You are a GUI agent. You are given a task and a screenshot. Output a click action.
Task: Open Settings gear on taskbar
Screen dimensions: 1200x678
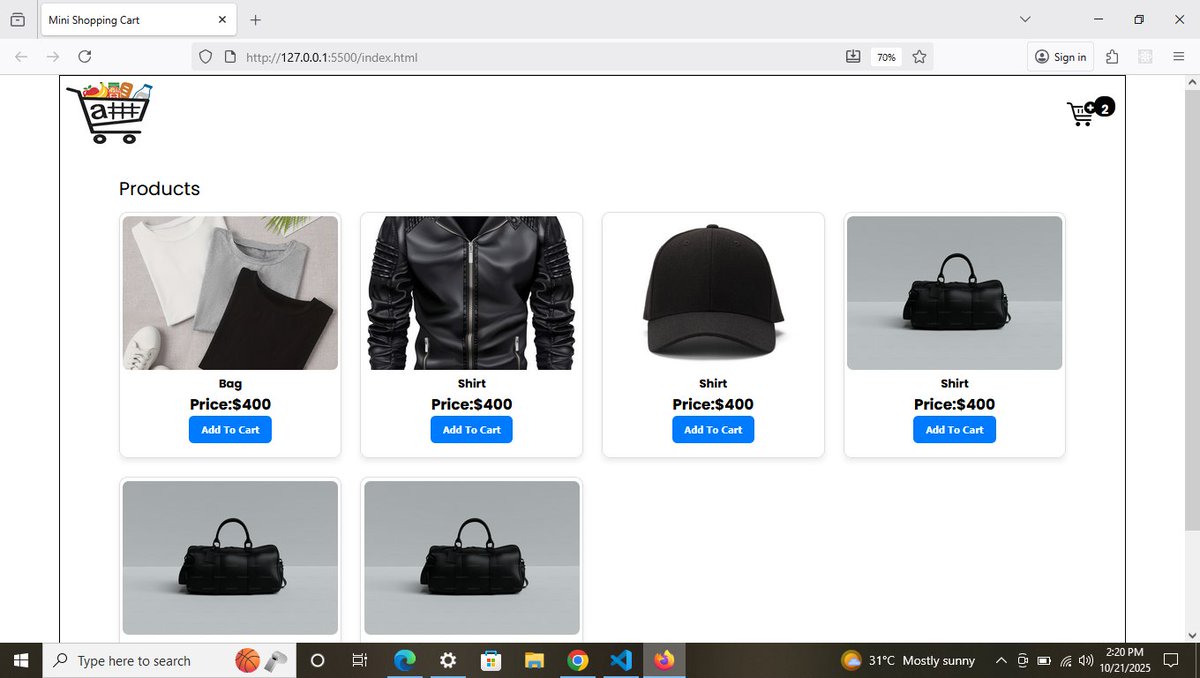coord(448,661)
